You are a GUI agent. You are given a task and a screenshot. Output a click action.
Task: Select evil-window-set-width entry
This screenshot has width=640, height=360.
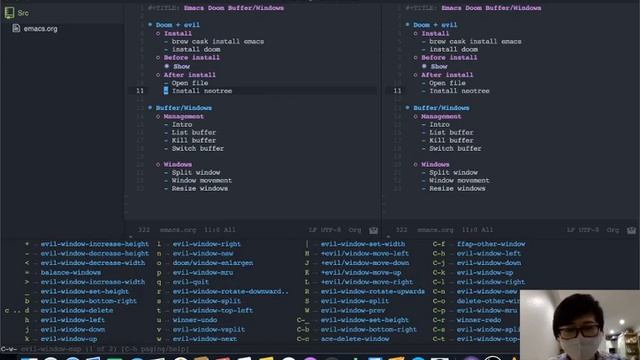click(x=363, y=244)
